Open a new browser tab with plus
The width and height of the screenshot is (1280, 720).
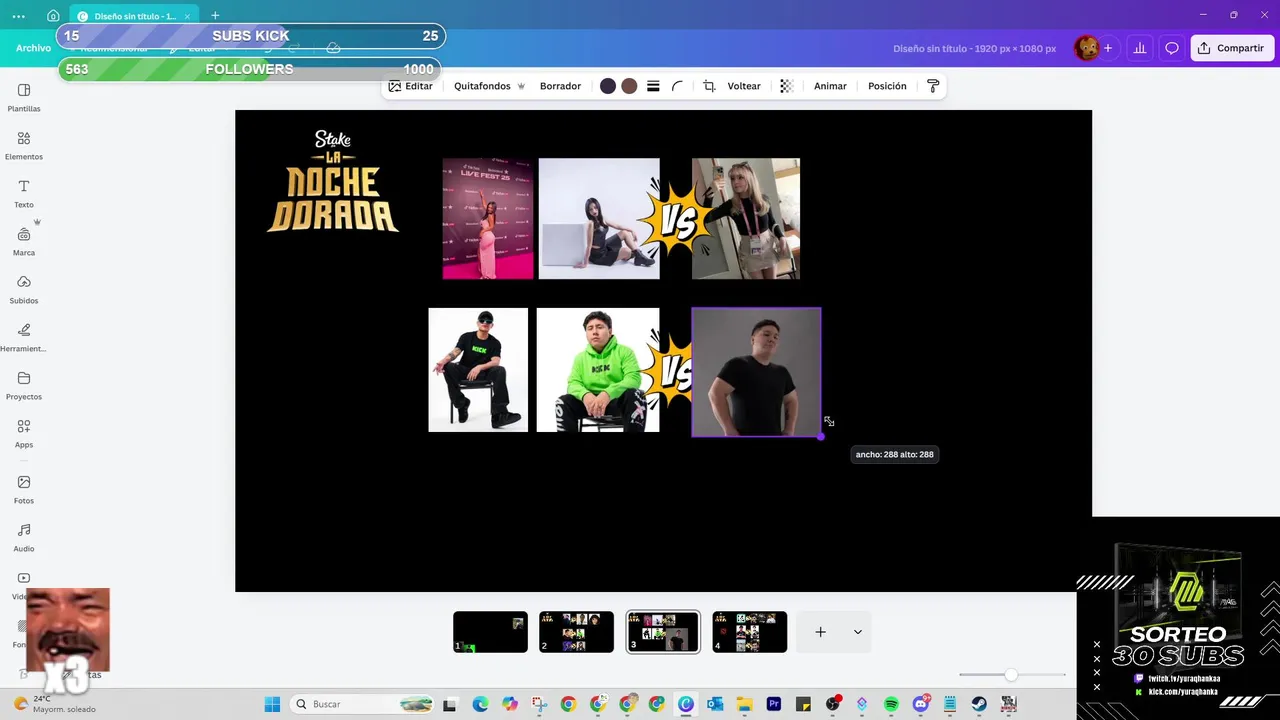coord(215,16)
